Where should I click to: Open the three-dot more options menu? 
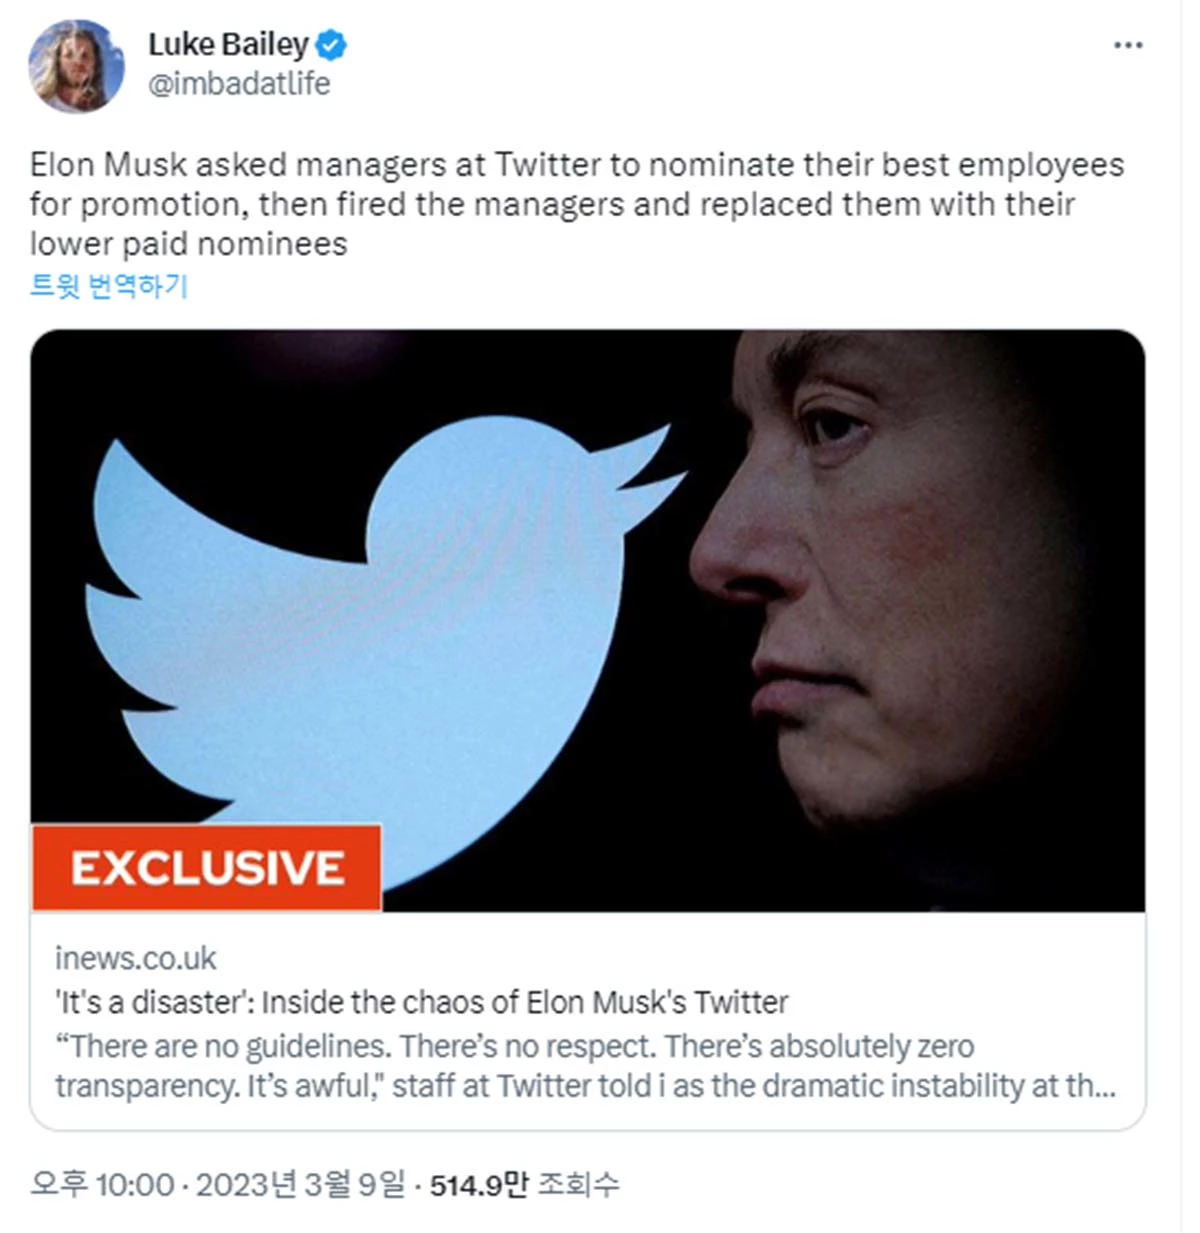[1127, 45]
